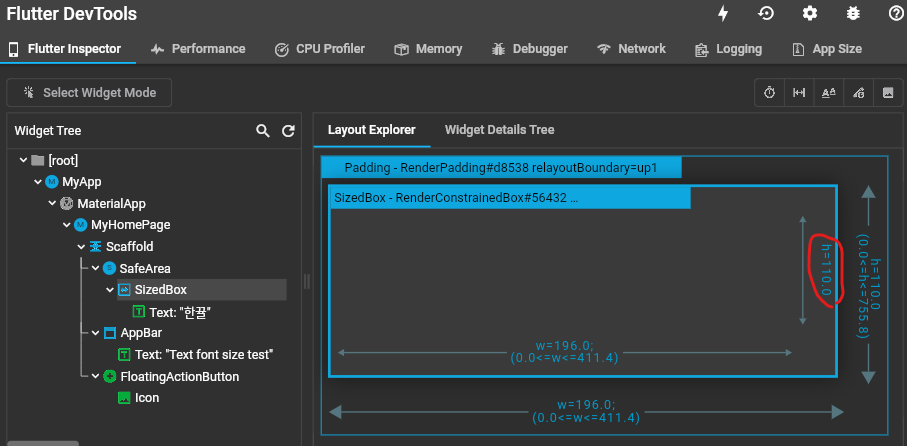Search the widget tree magnifier icon
This screenshot has width=907, height=446.
[x=263, y=131]
